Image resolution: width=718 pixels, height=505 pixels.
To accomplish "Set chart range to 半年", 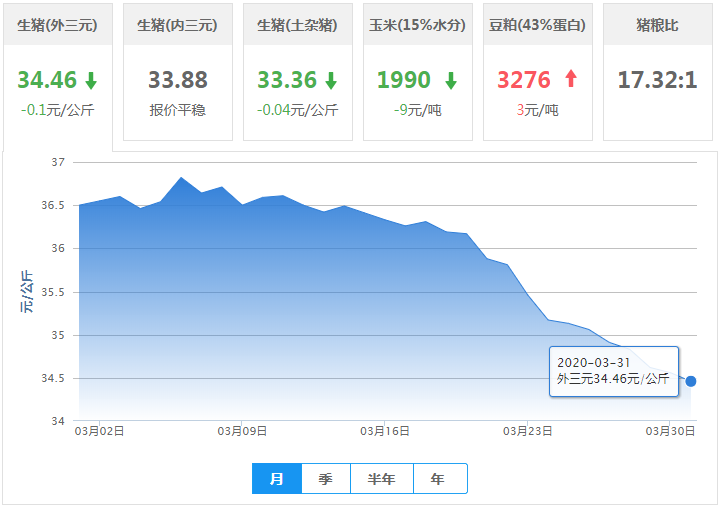I will [x=382, y=479].
